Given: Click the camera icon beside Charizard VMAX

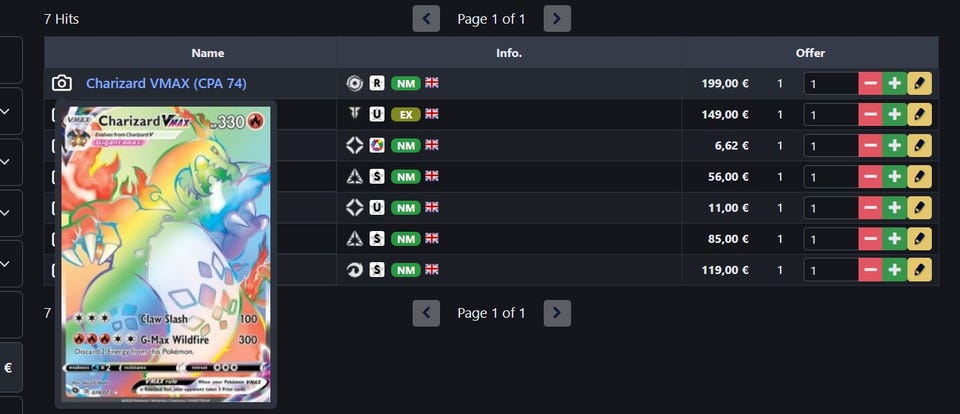Looking at the screenshot, I should [61, 83].
